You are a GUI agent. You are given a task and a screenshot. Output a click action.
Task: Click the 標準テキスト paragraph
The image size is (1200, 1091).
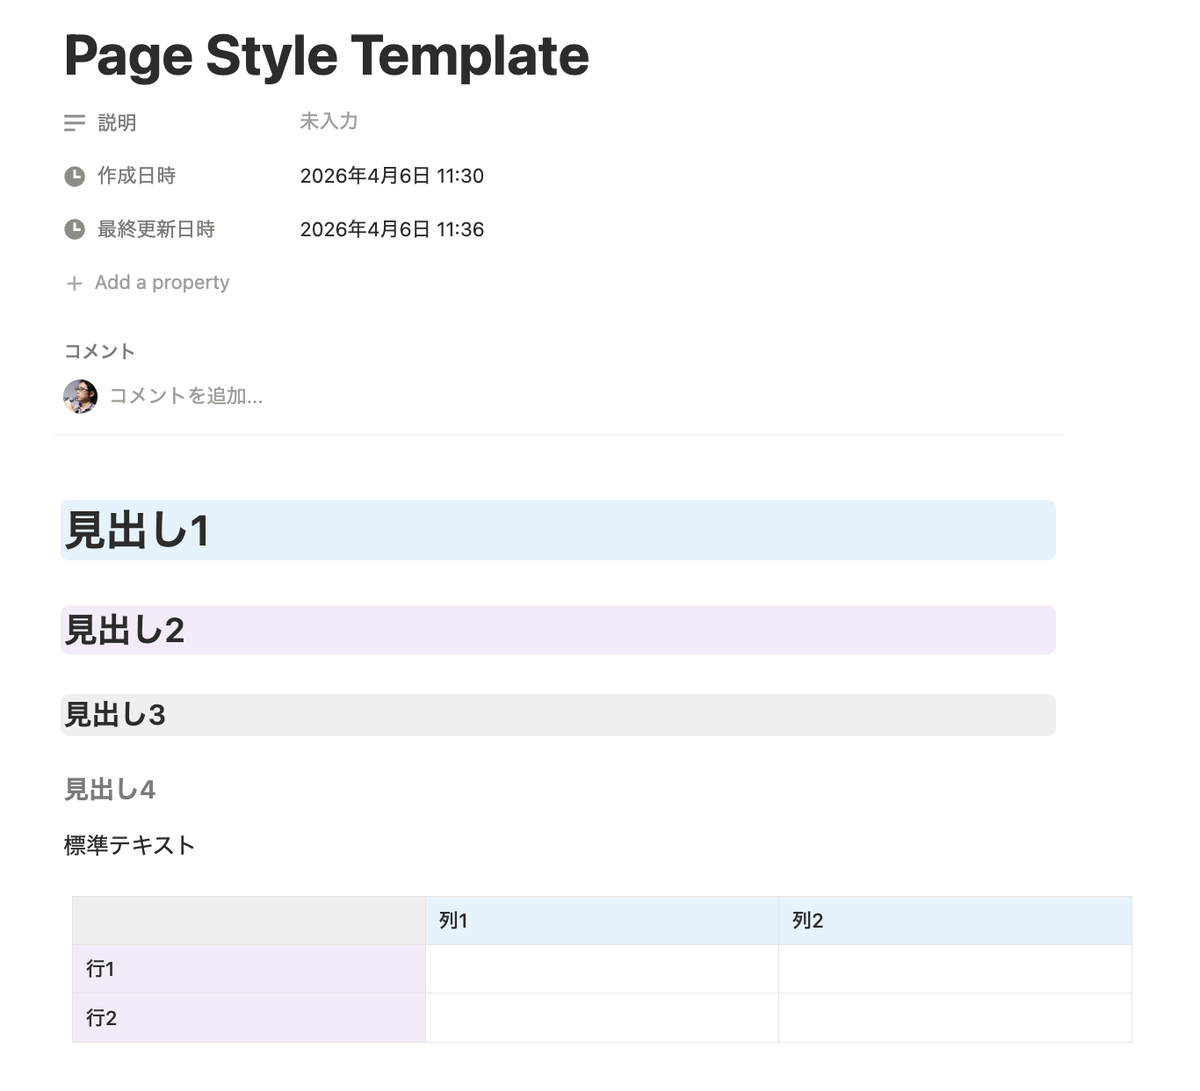(130, 845)
